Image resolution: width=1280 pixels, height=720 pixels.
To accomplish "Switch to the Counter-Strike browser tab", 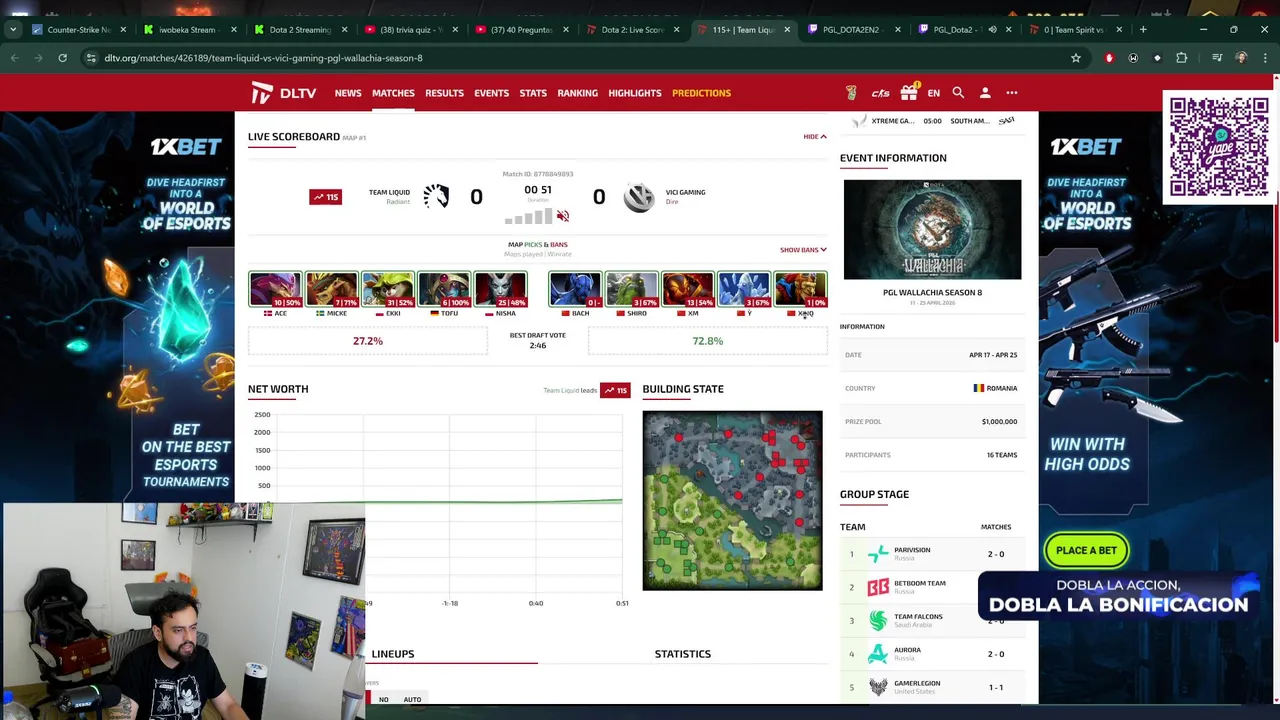I will 80,29.
